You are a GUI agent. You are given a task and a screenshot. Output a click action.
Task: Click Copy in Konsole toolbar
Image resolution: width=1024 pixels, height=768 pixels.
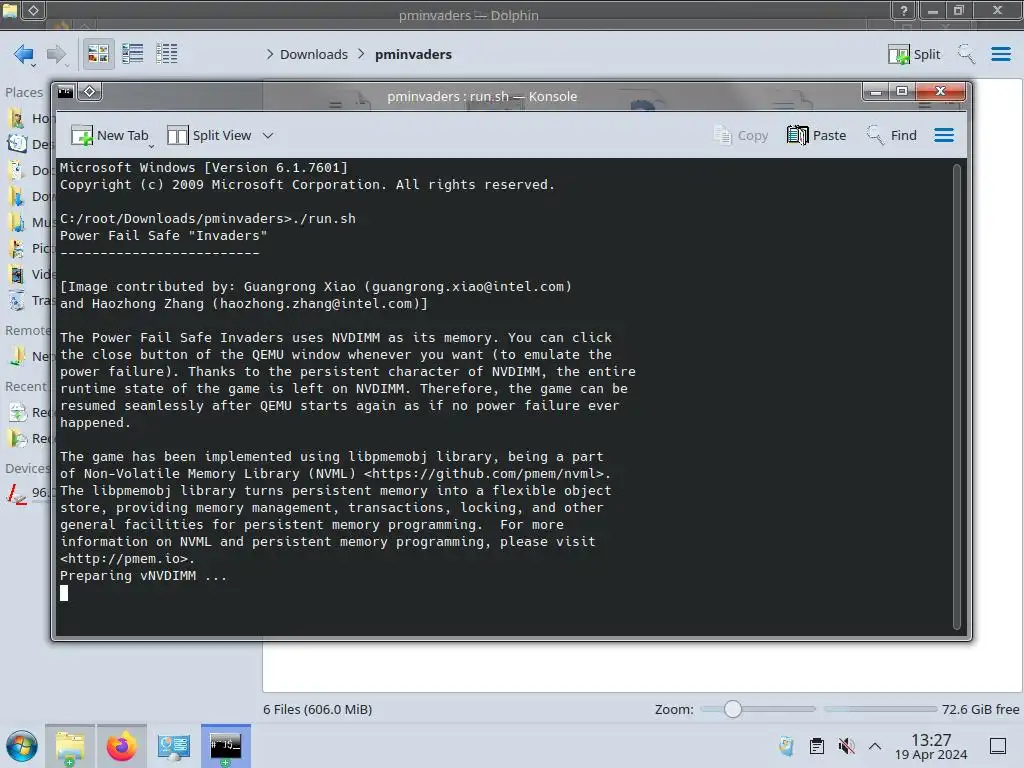click(741, 135)
